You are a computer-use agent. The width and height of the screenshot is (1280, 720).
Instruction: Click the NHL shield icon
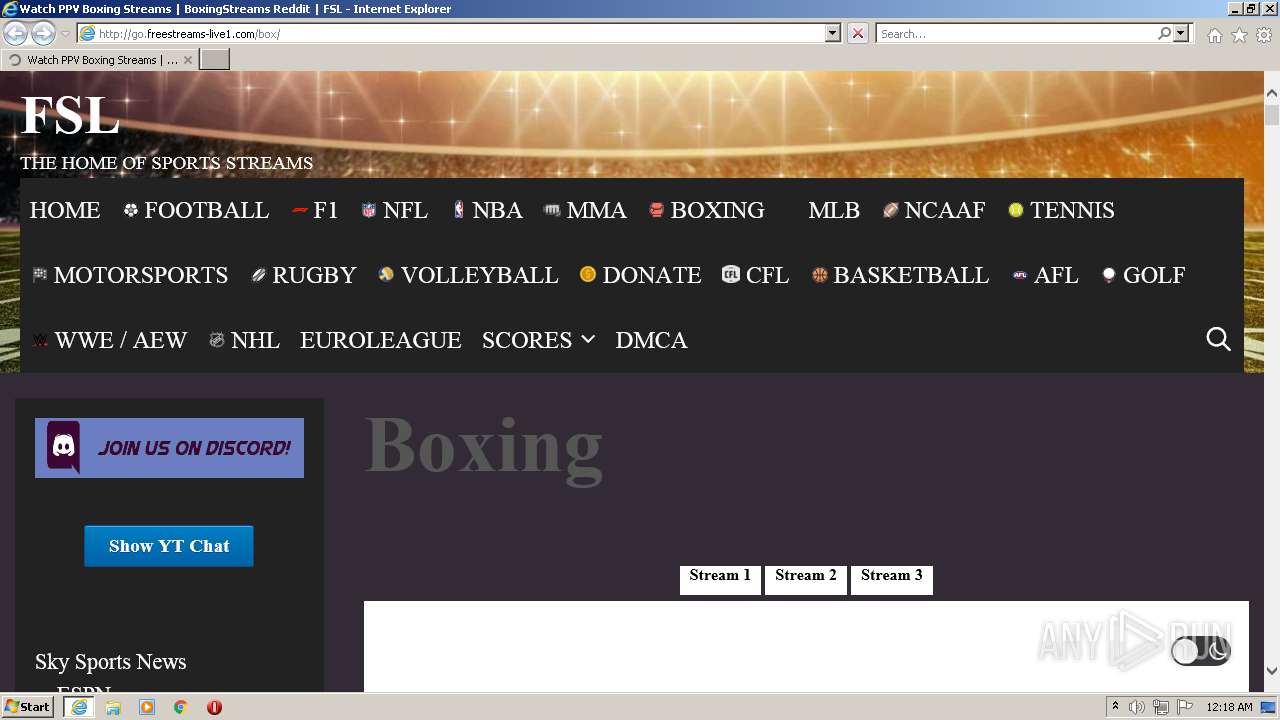pyautogui.click(x=217, y=340)
